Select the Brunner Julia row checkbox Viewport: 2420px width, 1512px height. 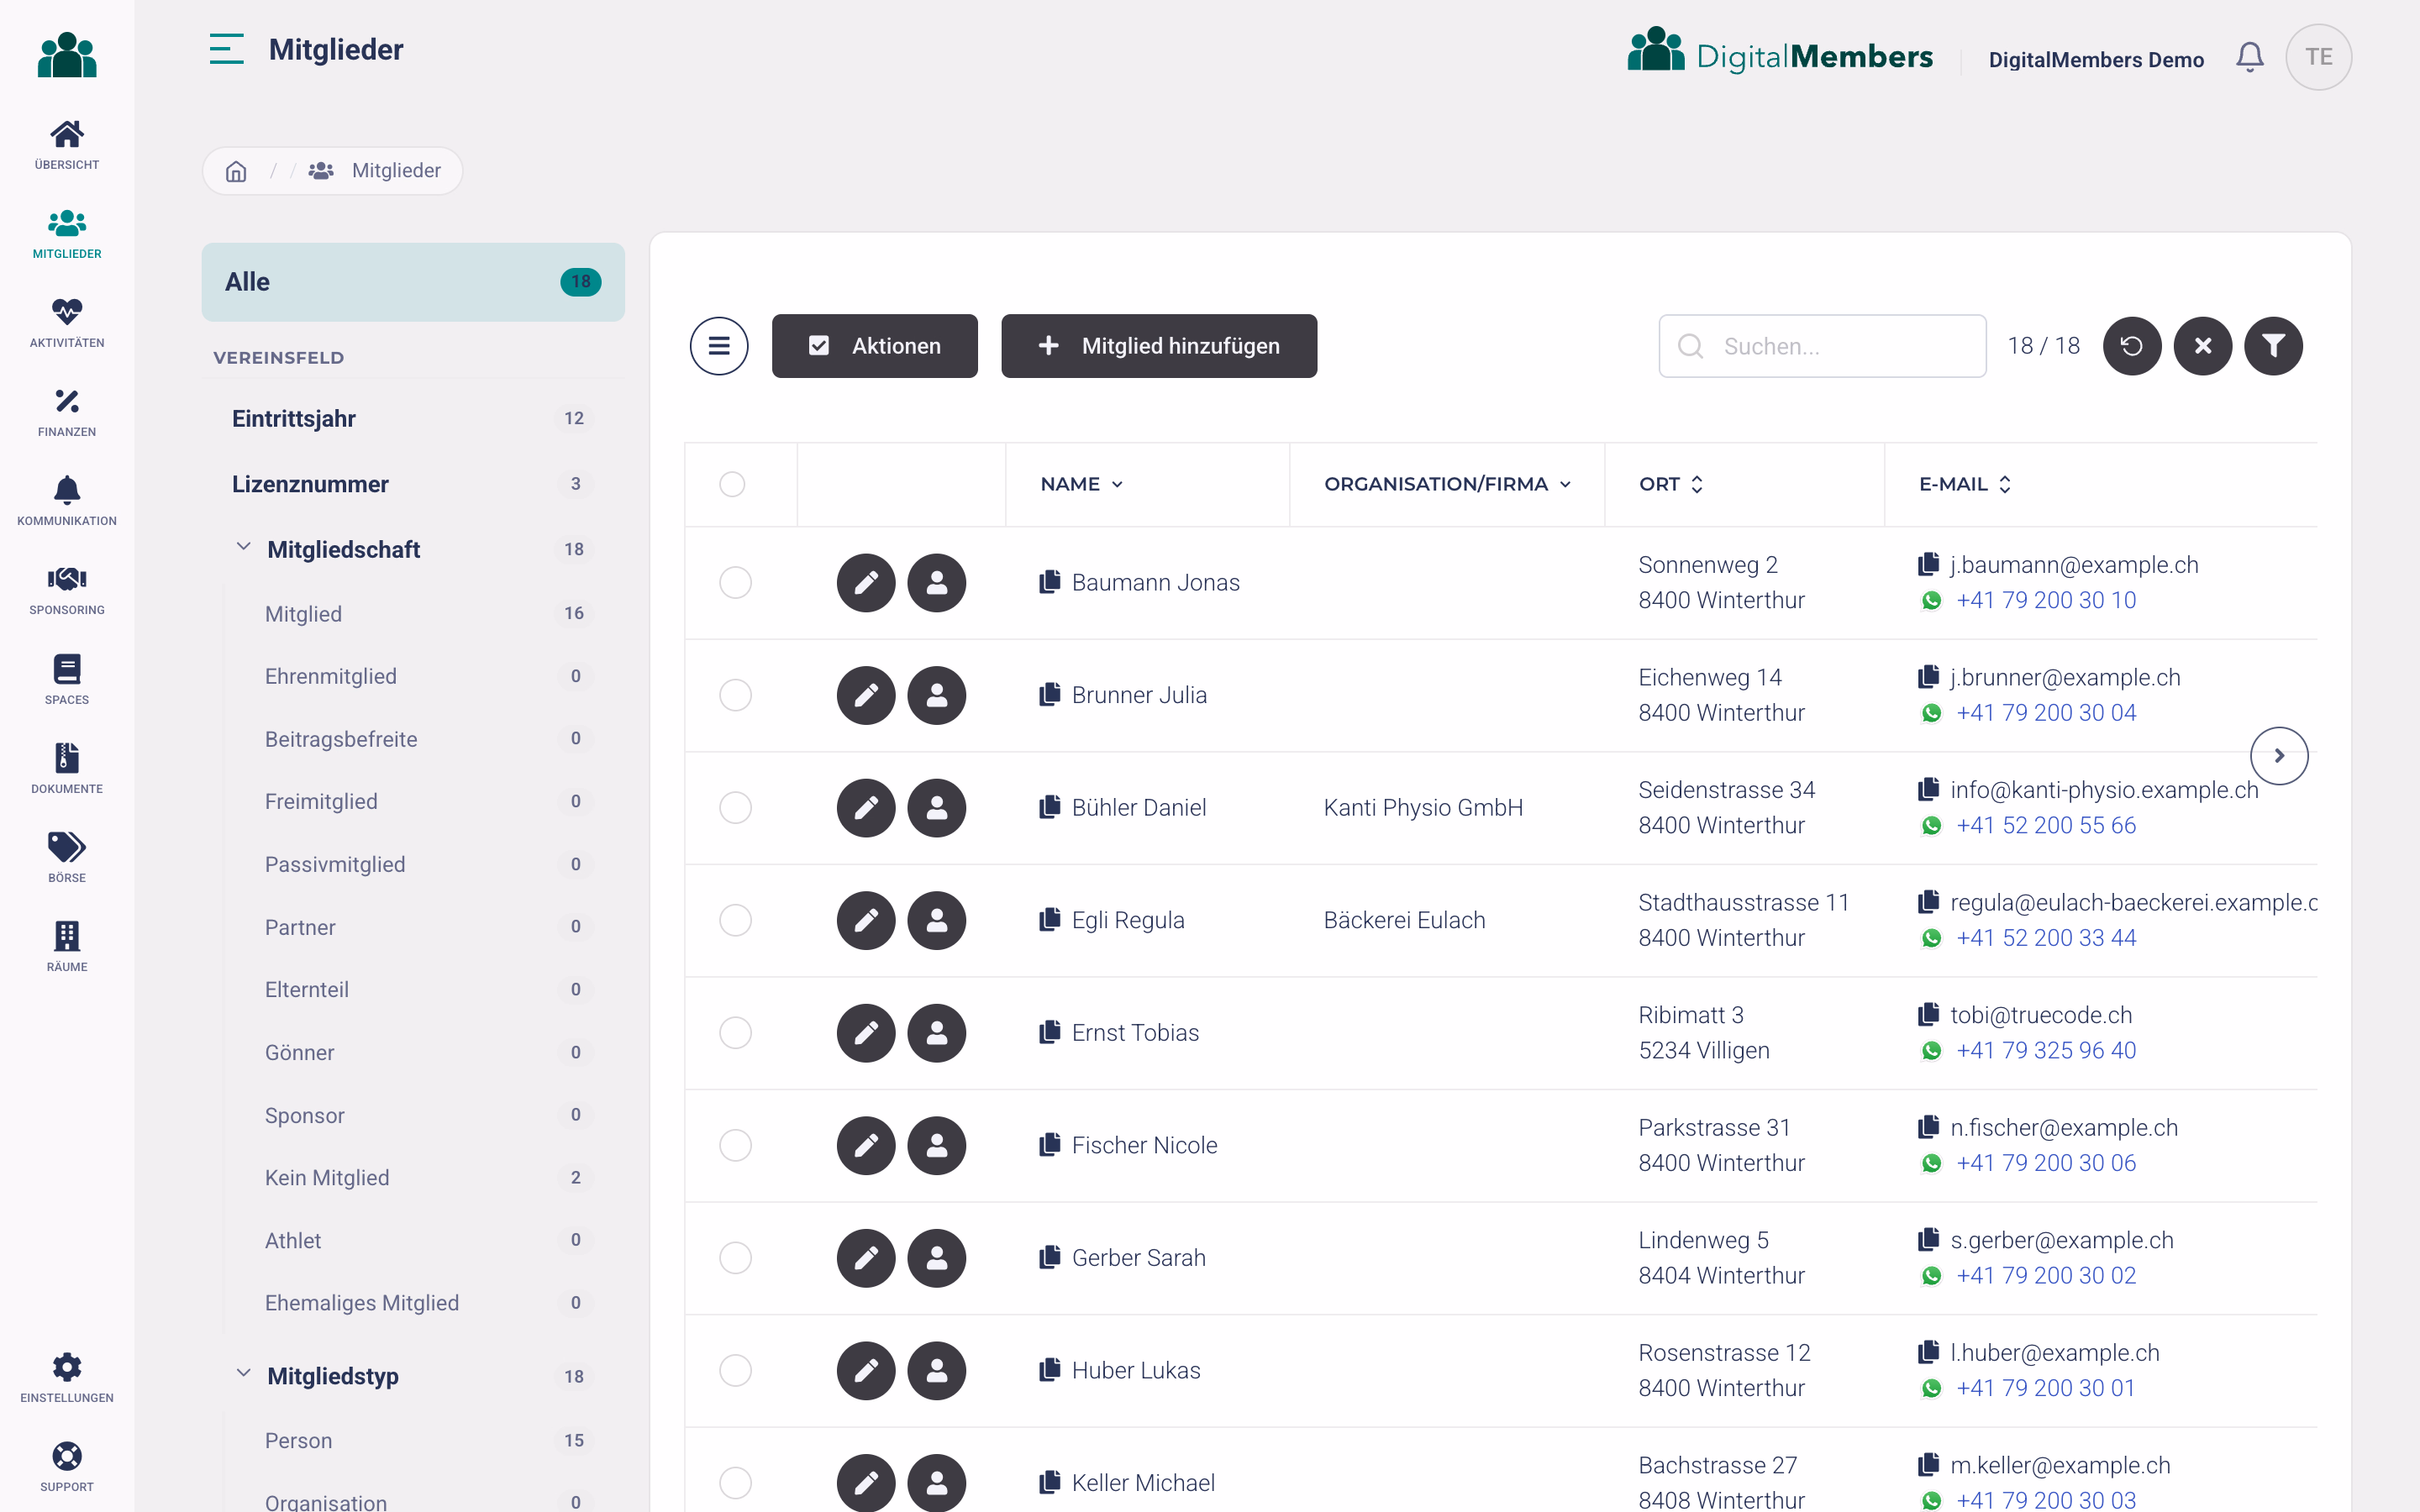click(x=735, y=695)
